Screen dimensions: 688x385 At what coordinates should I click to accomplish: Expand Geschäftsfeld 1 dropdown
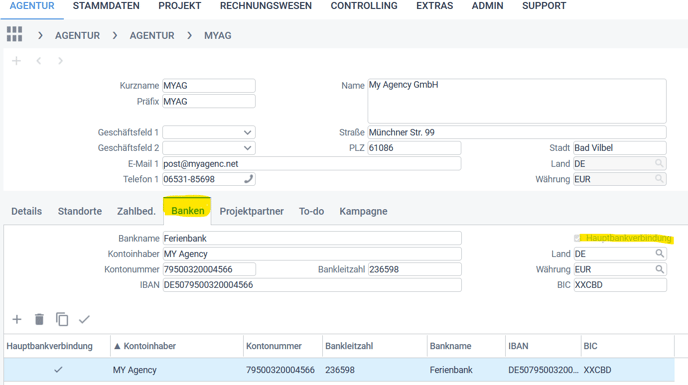coord(247,132)
